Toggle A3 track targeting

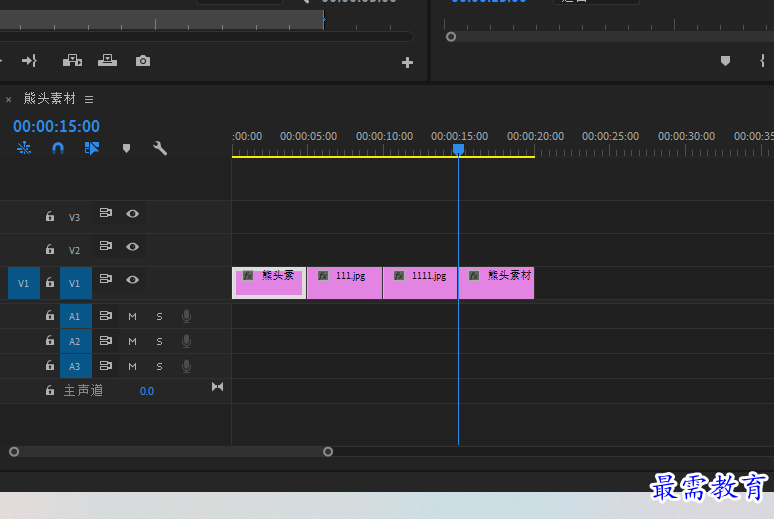(x=76, y=366)
